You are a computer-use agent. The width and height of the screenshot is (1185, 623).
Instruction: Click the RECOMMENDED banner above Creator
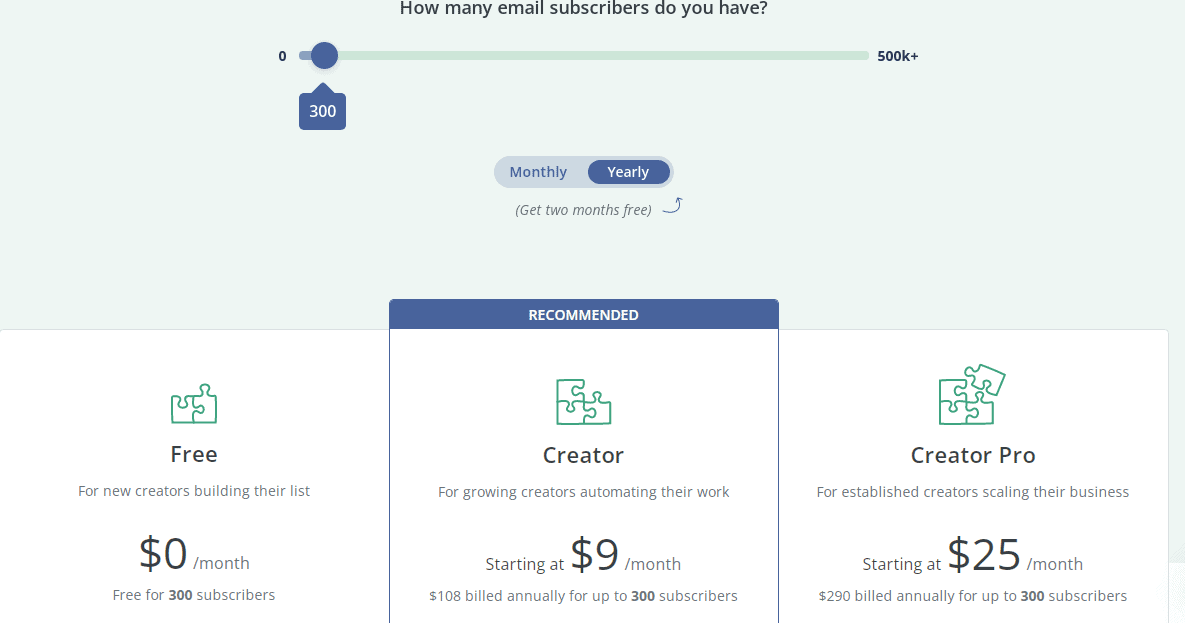pyautogui.click(x=583, y=314)
